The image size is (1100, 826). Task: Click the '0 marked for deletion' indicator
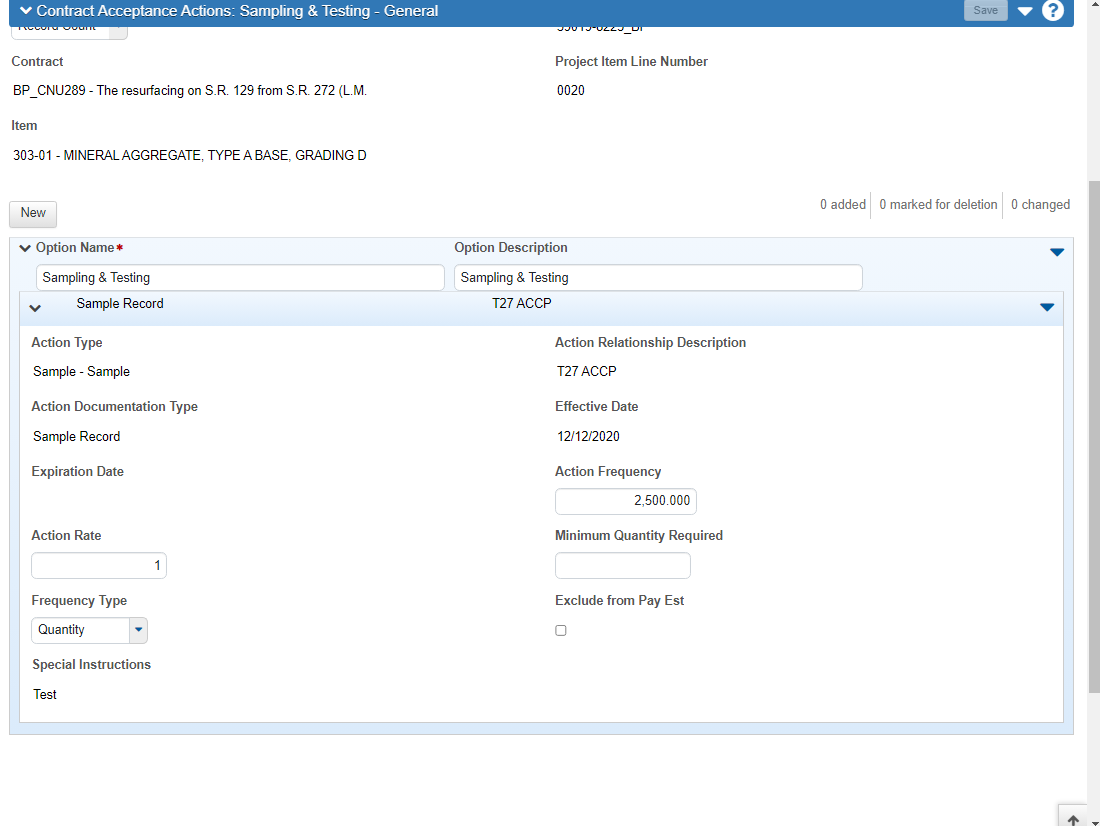pos(937,205)
